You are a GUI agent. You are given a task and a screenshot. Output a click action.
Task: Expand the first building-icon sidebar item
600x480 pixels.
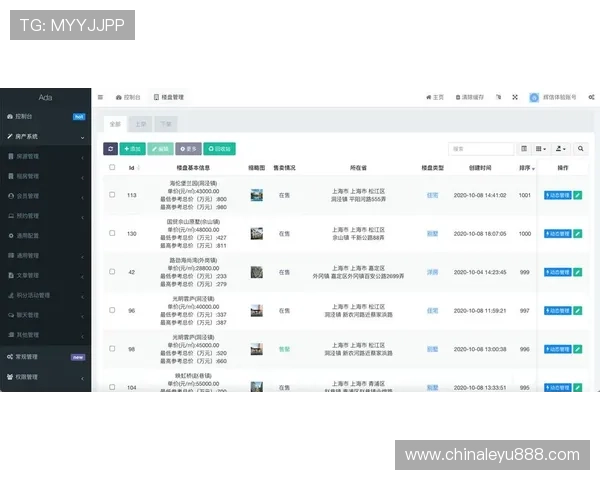pyautogui.click(x=46, y=156)
